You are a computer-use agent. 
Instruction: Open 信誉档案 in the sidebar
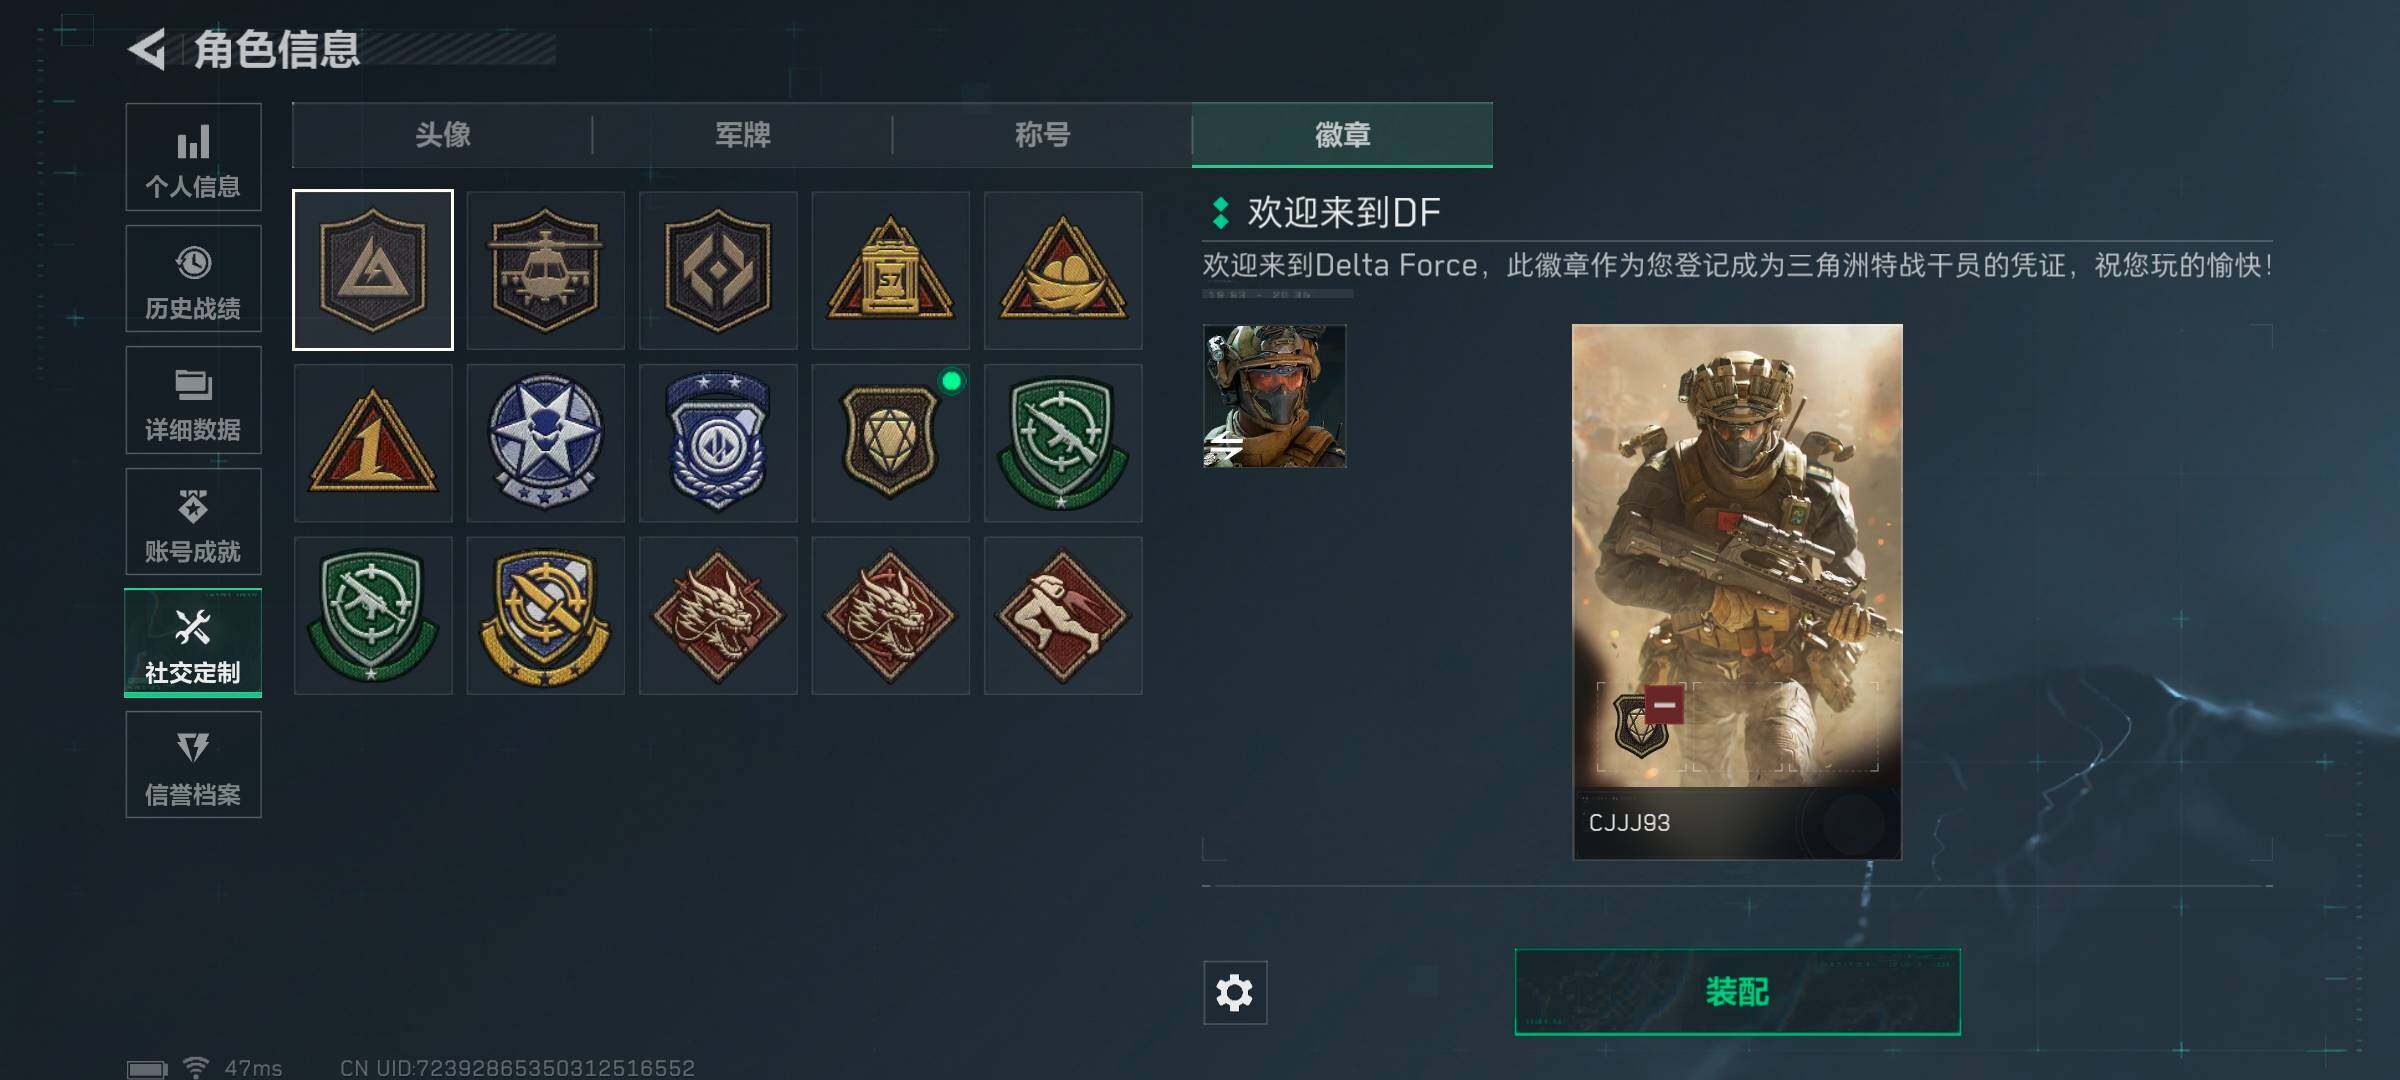193,765
